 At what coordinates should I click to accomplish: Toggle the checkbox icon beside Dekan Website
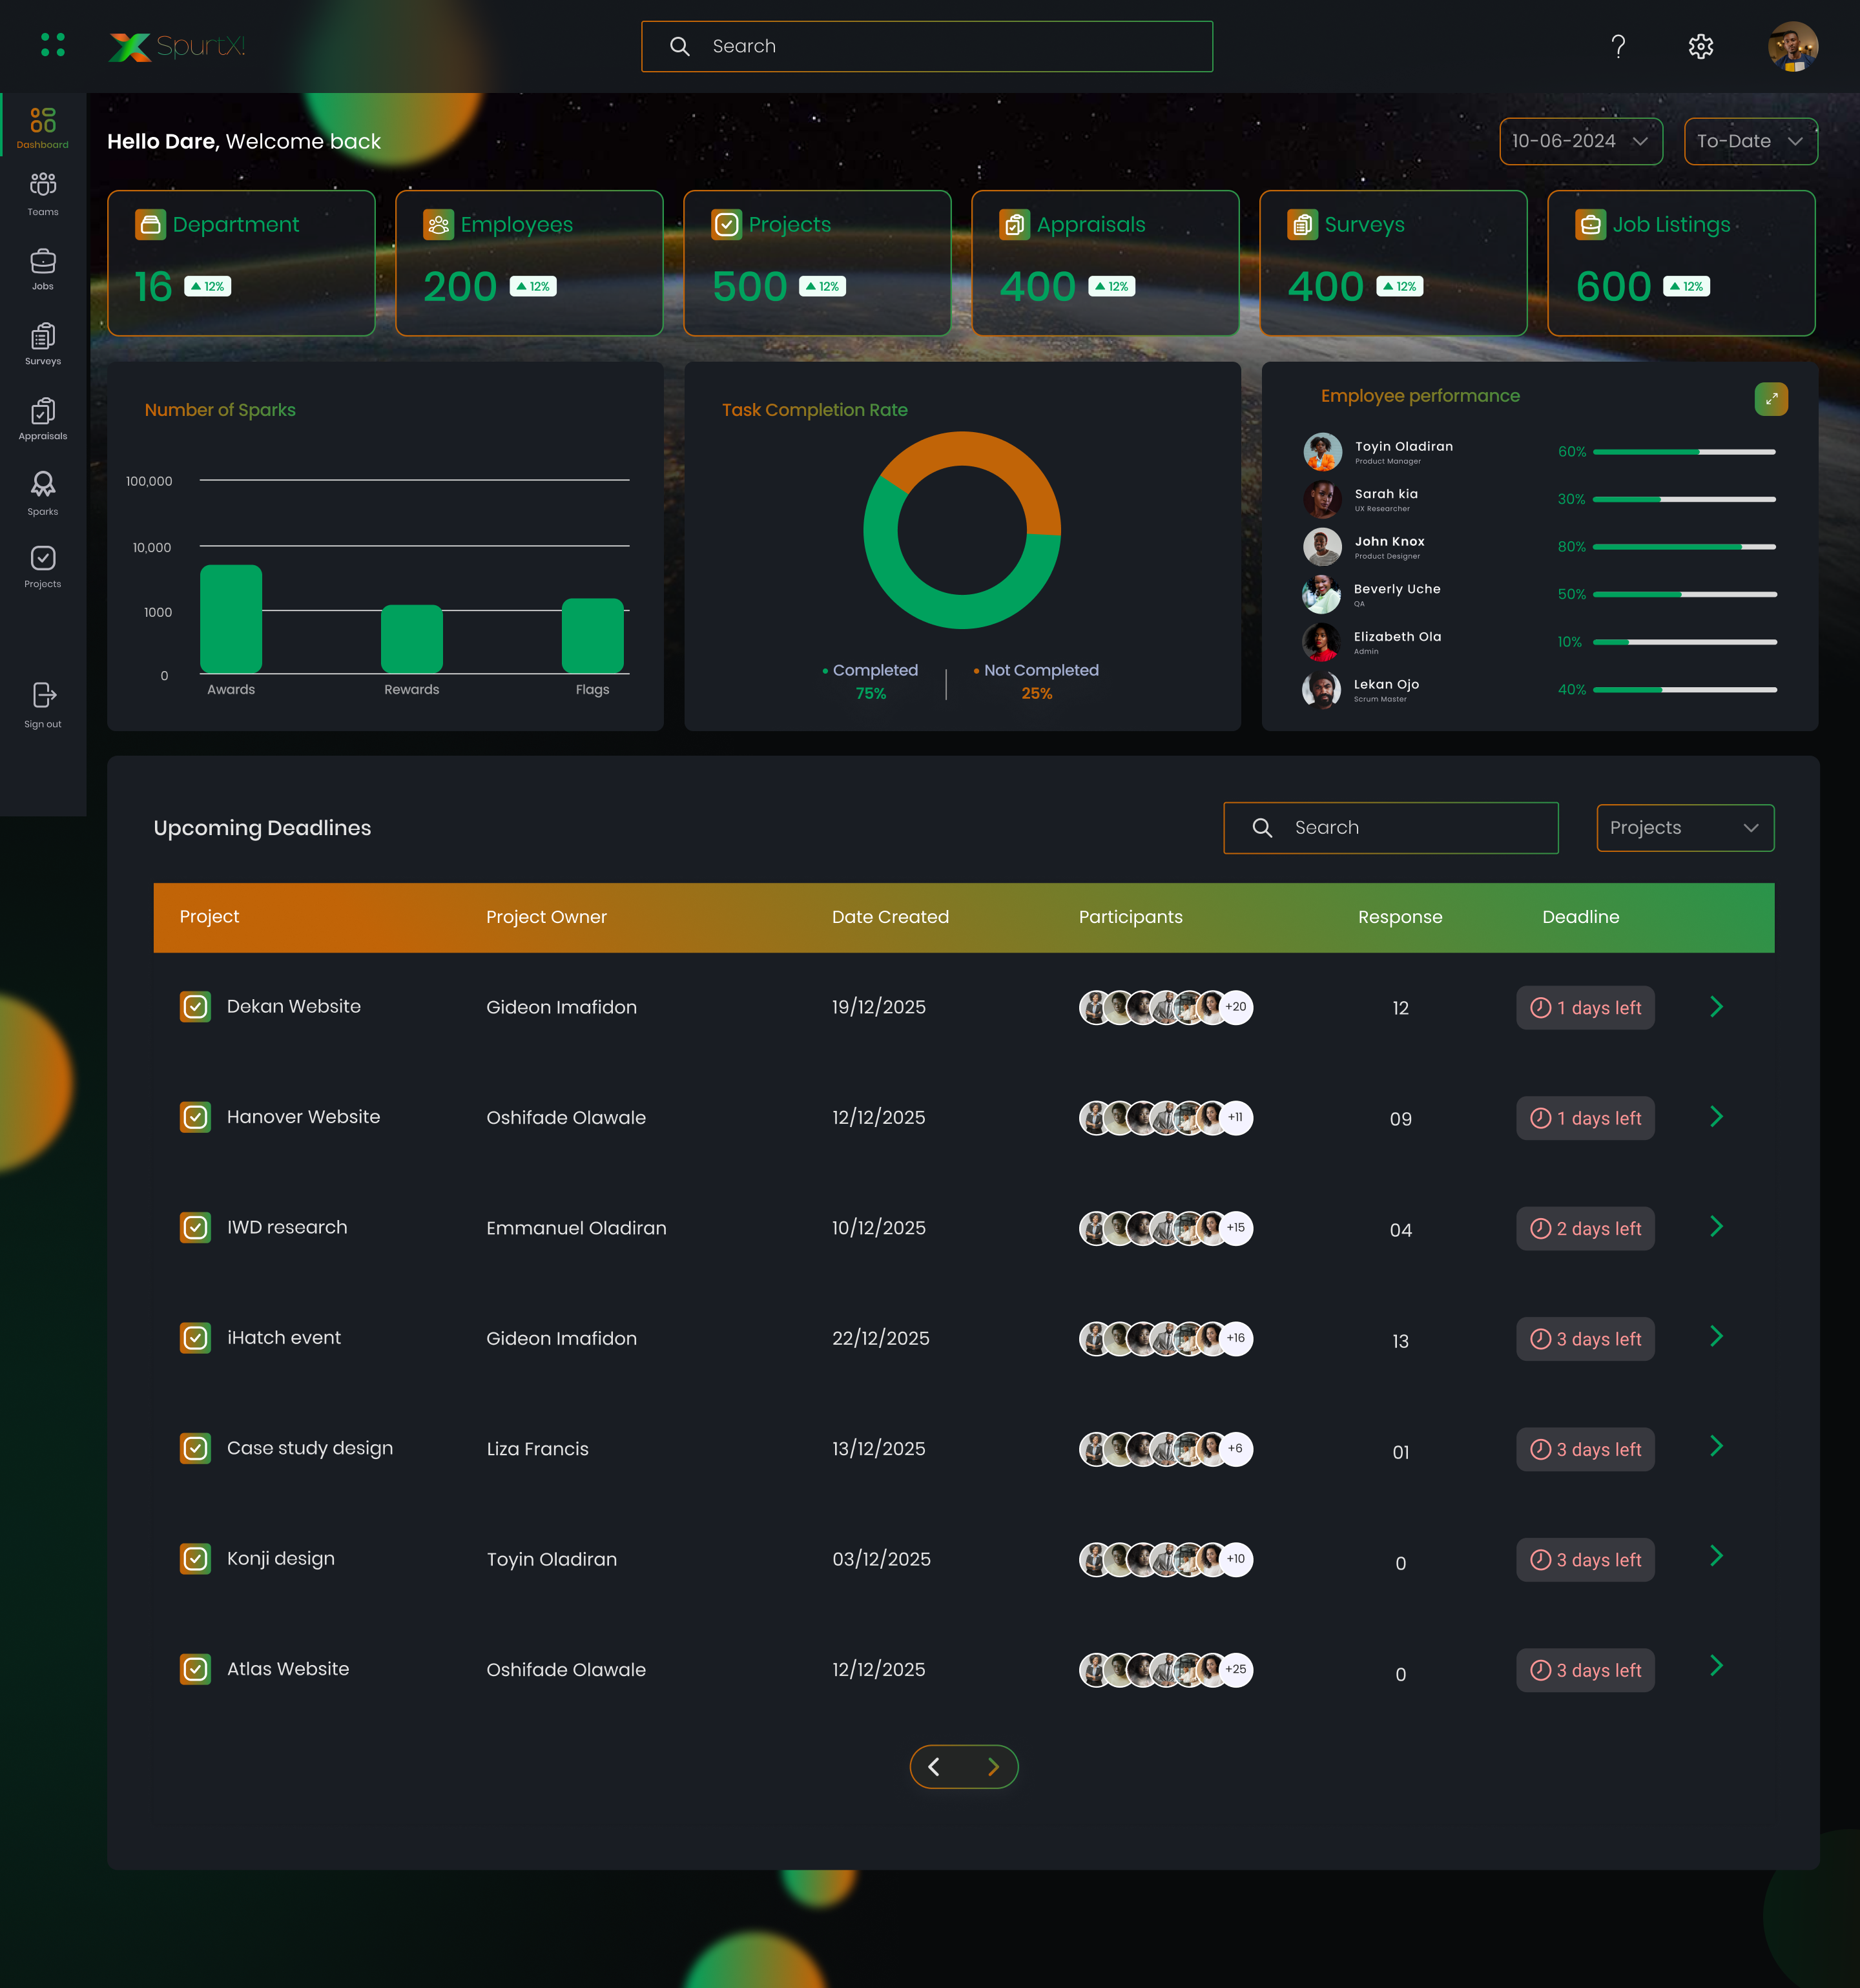[x=195, y=1007]
